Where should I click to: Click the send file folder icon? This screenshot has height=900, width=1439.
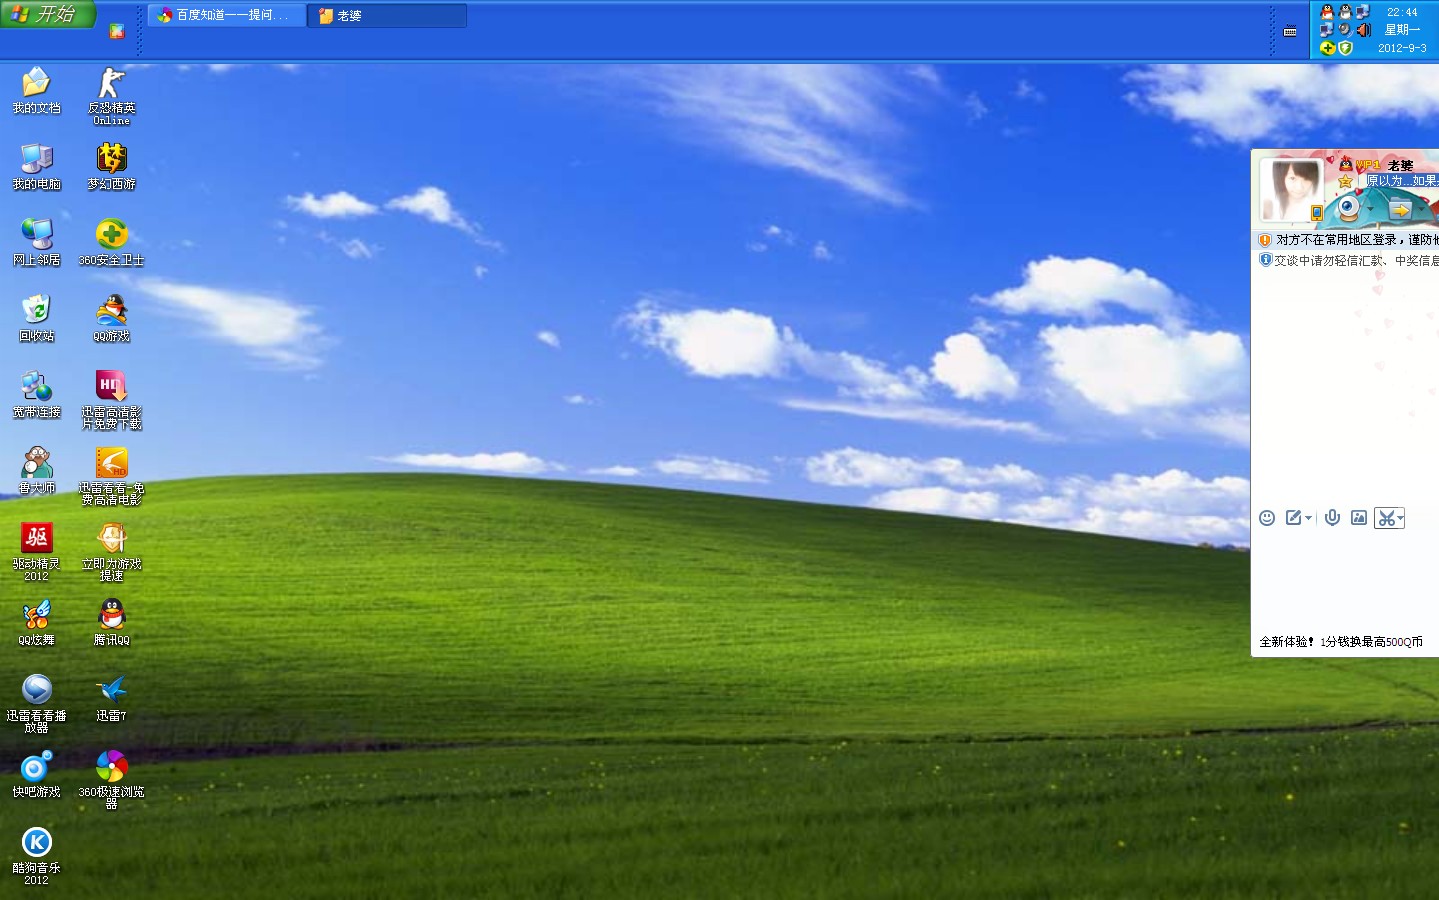[1401, 210]
